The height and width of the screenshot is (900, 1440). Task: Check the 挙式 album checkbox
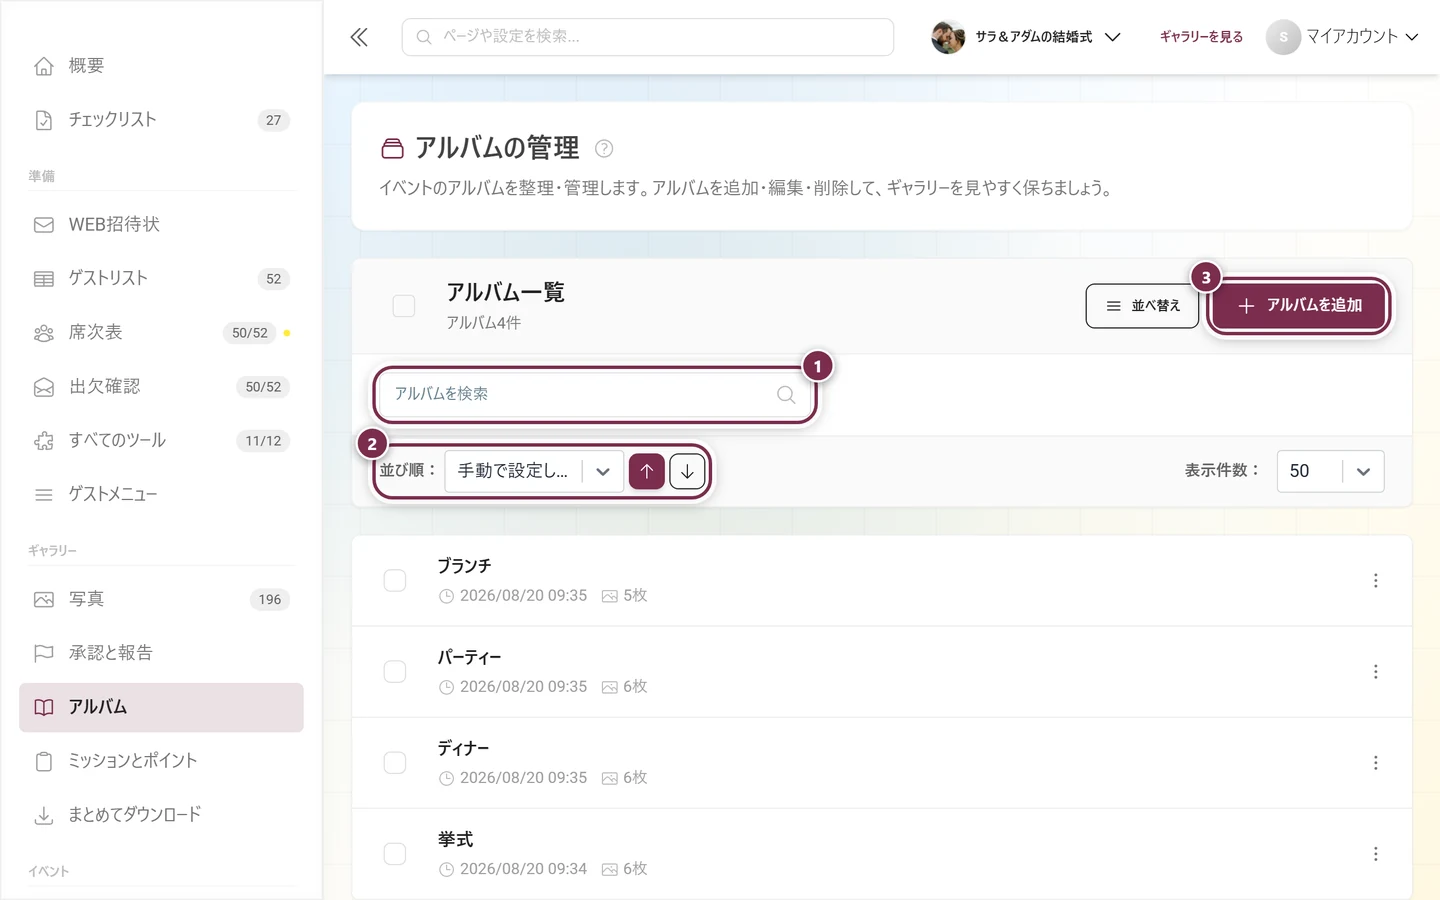pos(395,854)
